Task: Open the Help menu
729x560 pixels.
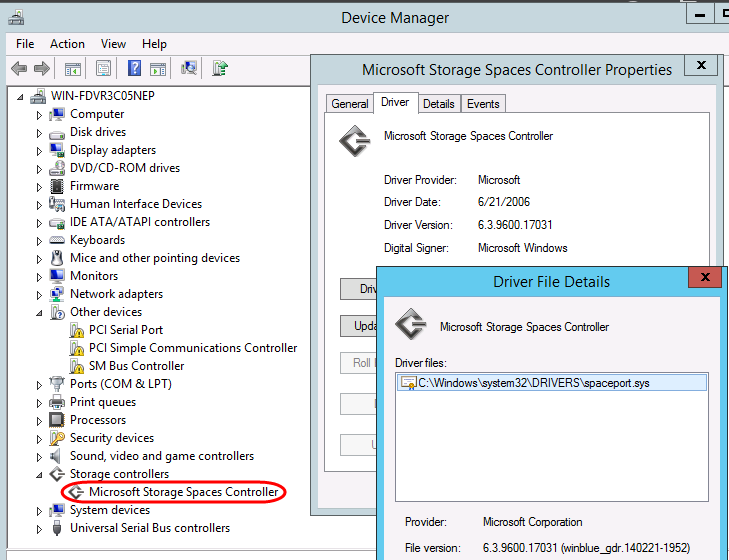Action: pos(154,44)
